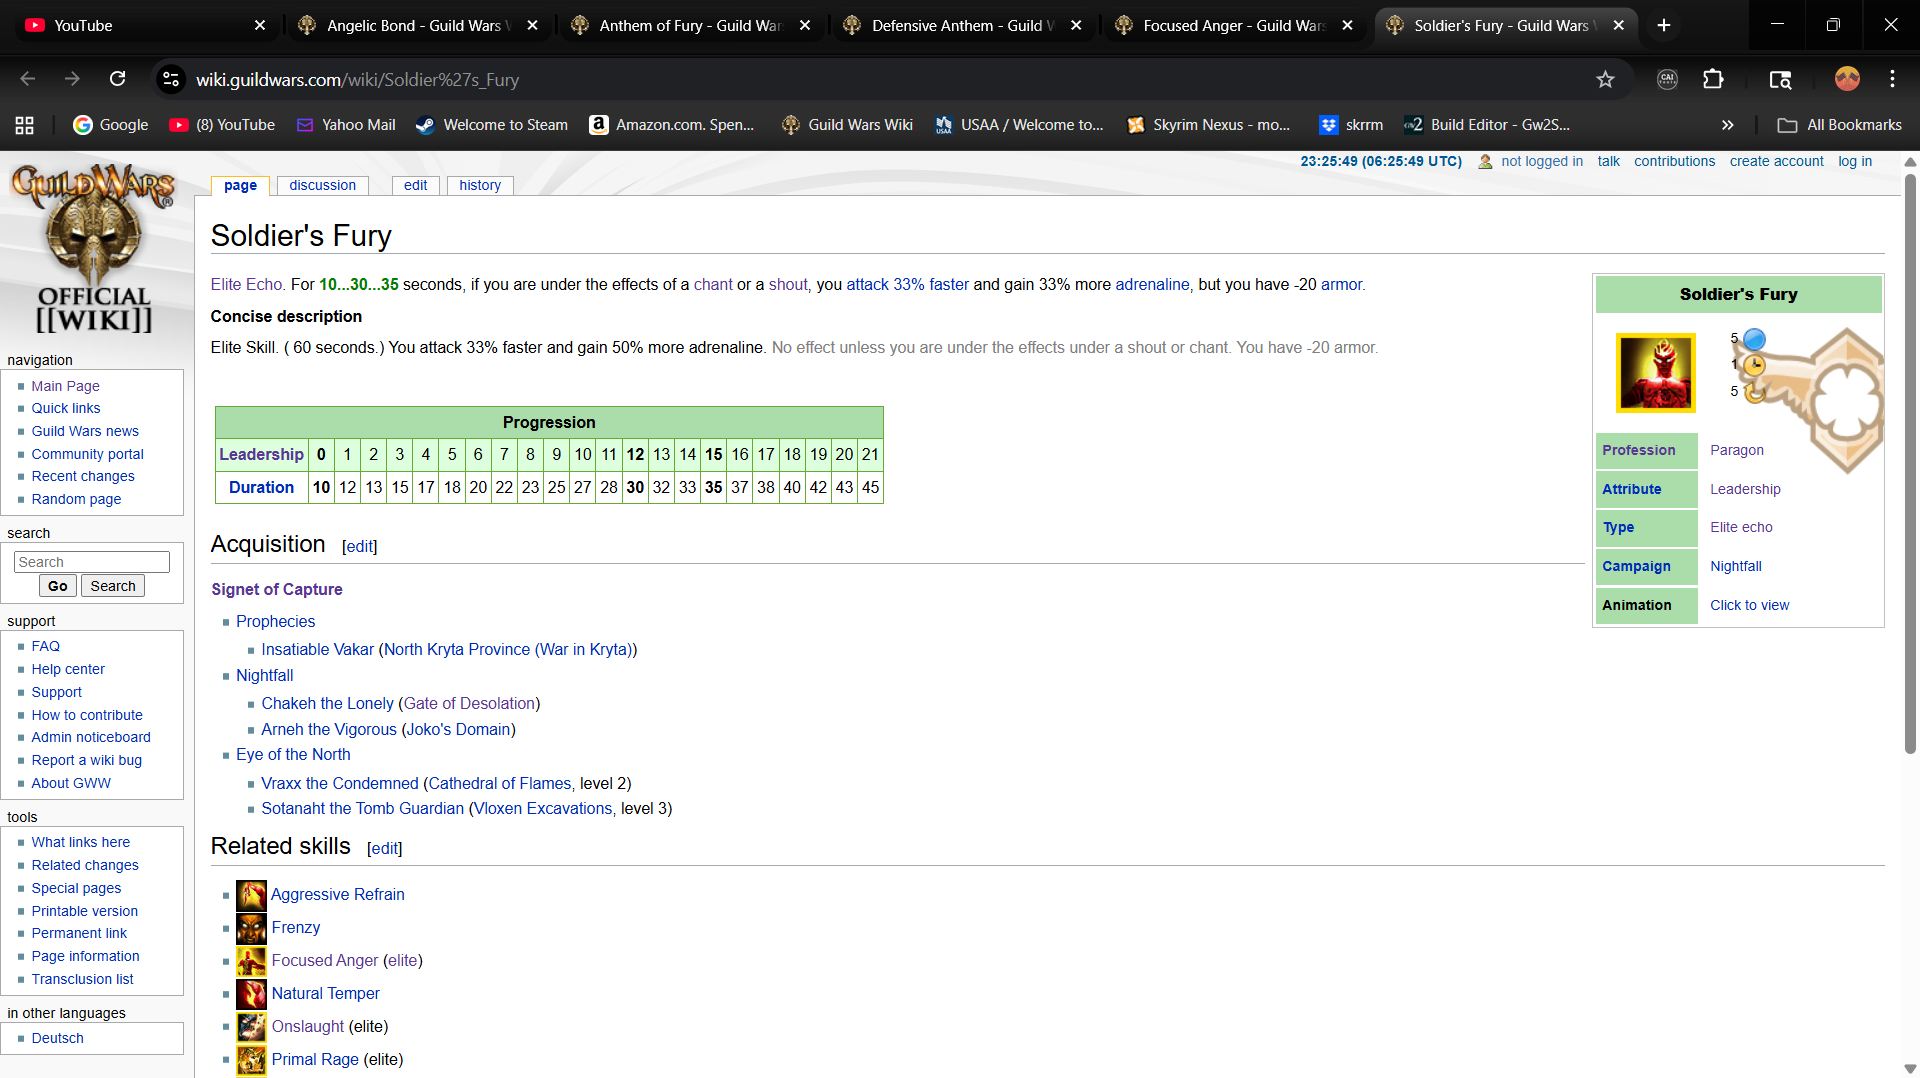Go back using the browser back arrow

[x=28, y=79]
